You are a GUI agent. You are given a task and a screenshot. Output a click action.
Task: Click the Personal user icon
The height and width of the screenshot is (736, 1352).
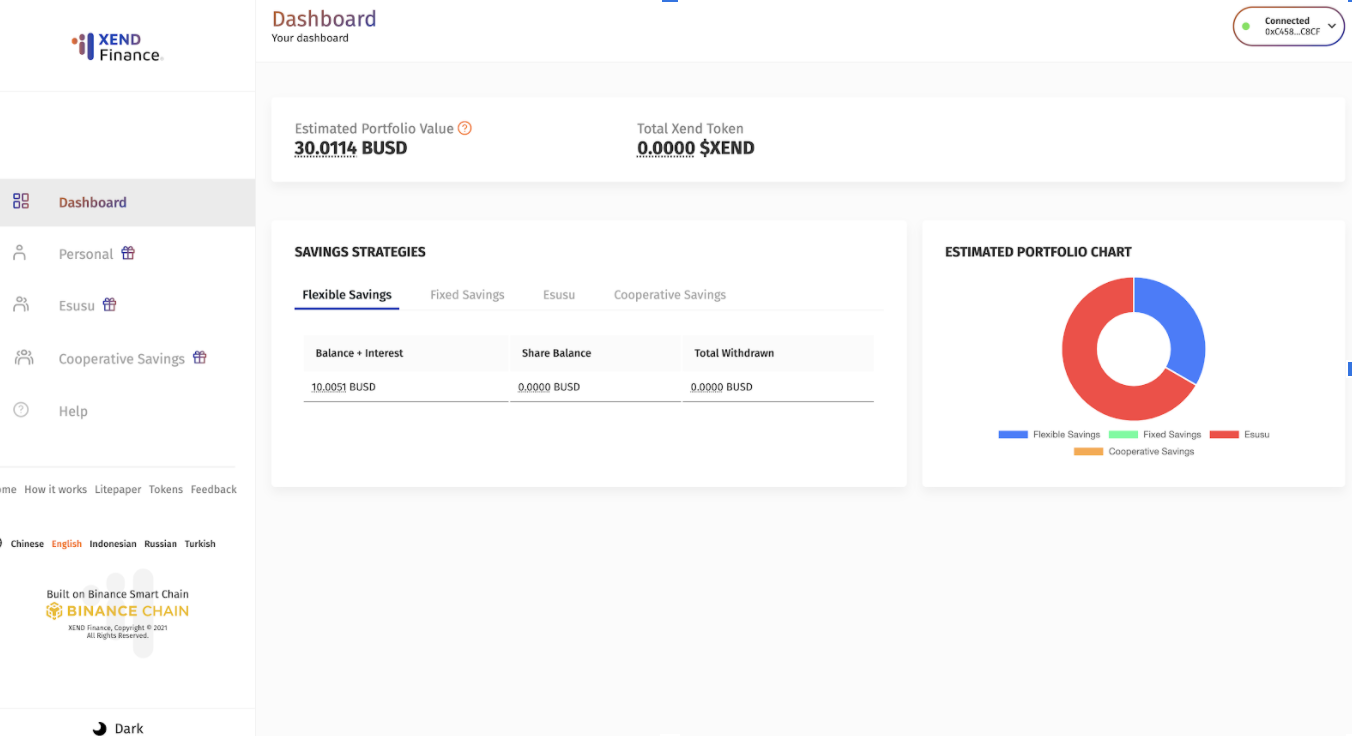tap(20, 253)
